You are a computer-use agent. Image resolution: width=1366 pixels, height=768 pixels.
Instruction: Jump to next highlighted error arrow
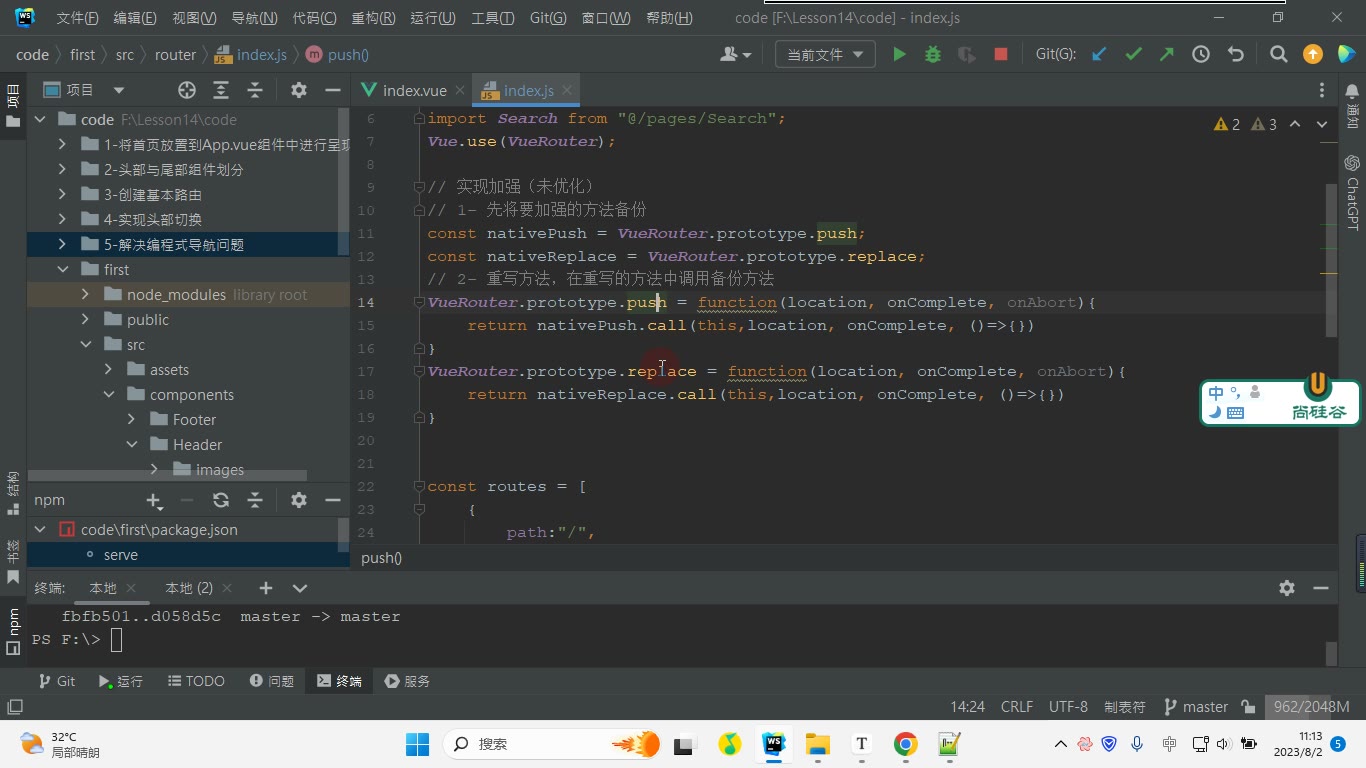[x=1322, y=124]
